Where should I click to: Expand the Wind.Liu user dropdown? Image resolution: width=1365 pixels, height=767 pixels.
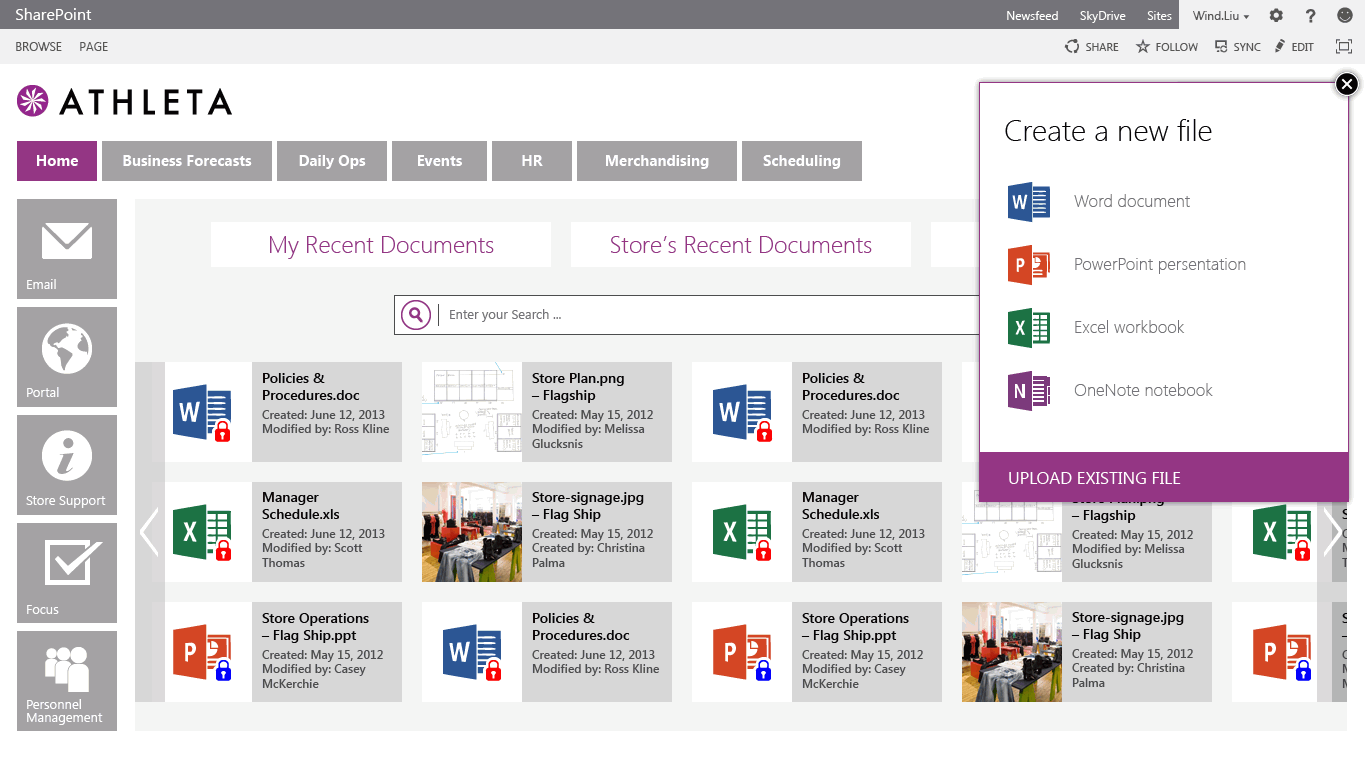click(x=1221, y=16)
